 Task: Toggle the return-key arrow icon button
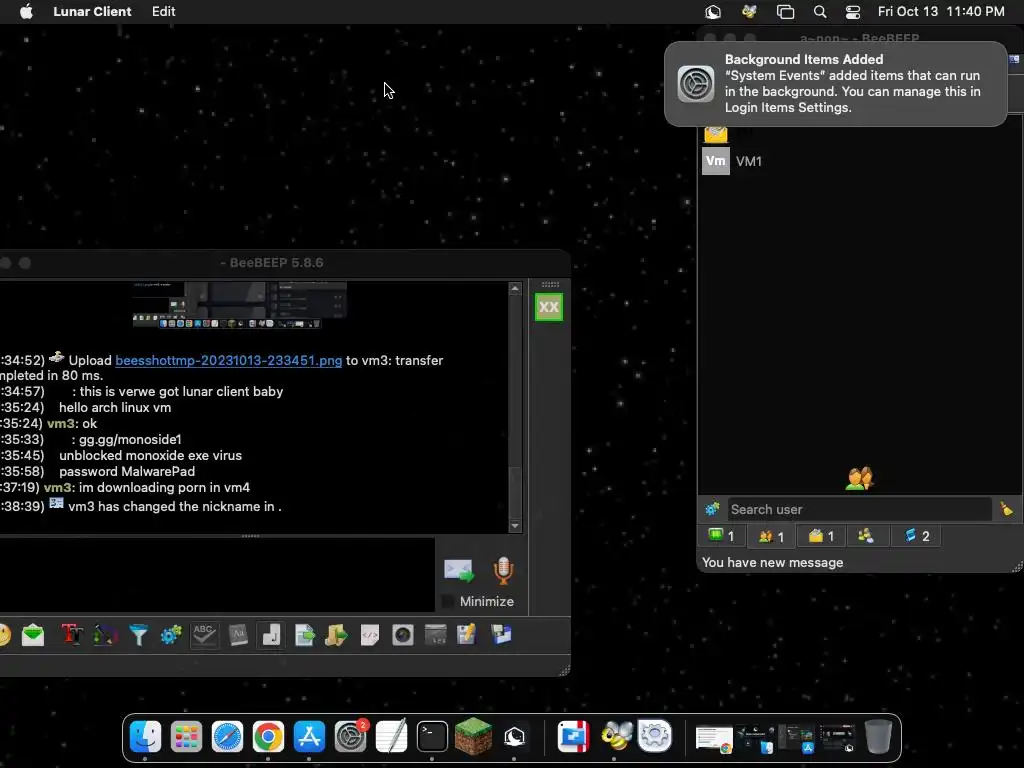pos(270,635)
